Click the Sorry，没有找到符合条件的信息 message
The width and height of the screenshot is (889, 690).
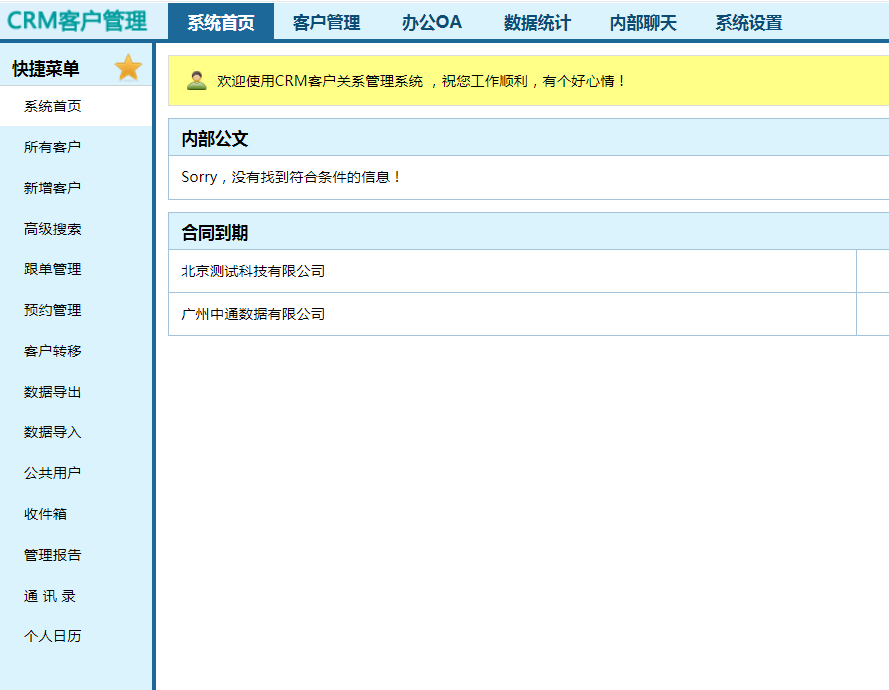291,177
